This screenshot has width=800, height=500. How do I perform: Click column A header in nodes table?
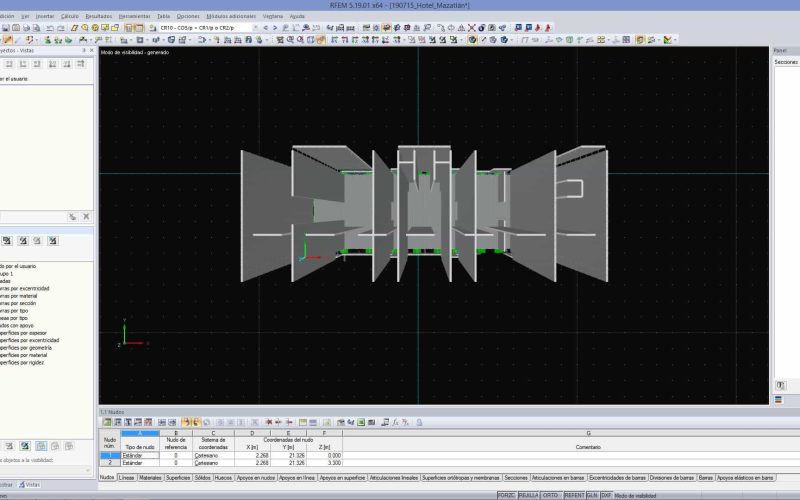pos(140,433)
